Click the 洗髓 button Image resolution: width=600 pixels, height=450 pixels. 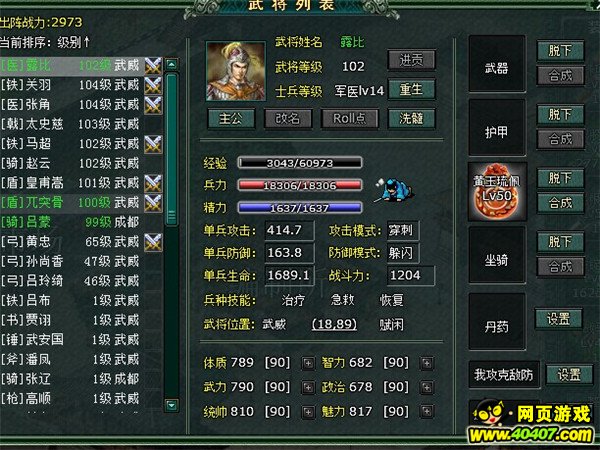pos(411,119)
